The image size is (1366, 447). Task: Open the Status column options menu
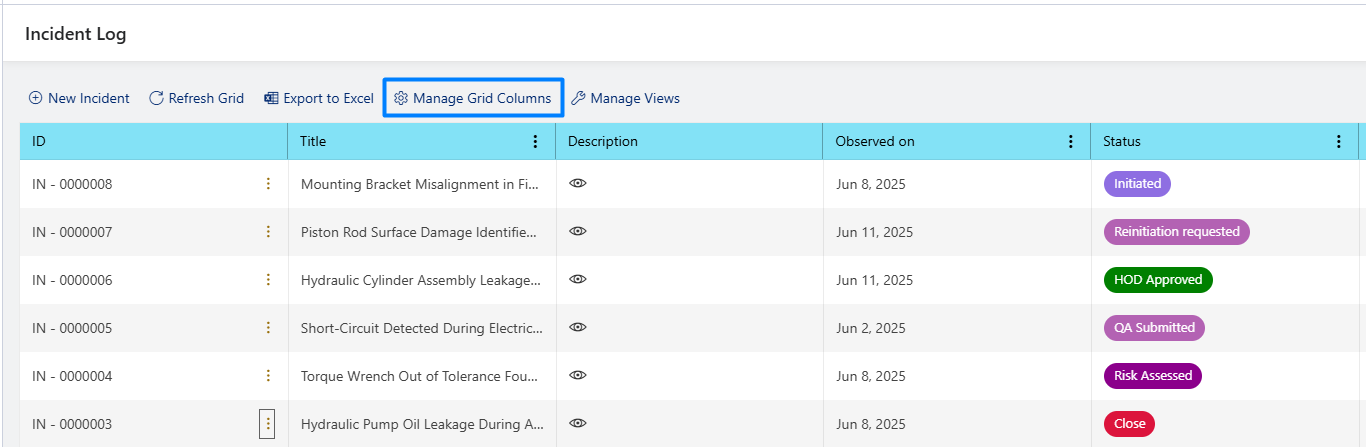[x=1339, y=142]
